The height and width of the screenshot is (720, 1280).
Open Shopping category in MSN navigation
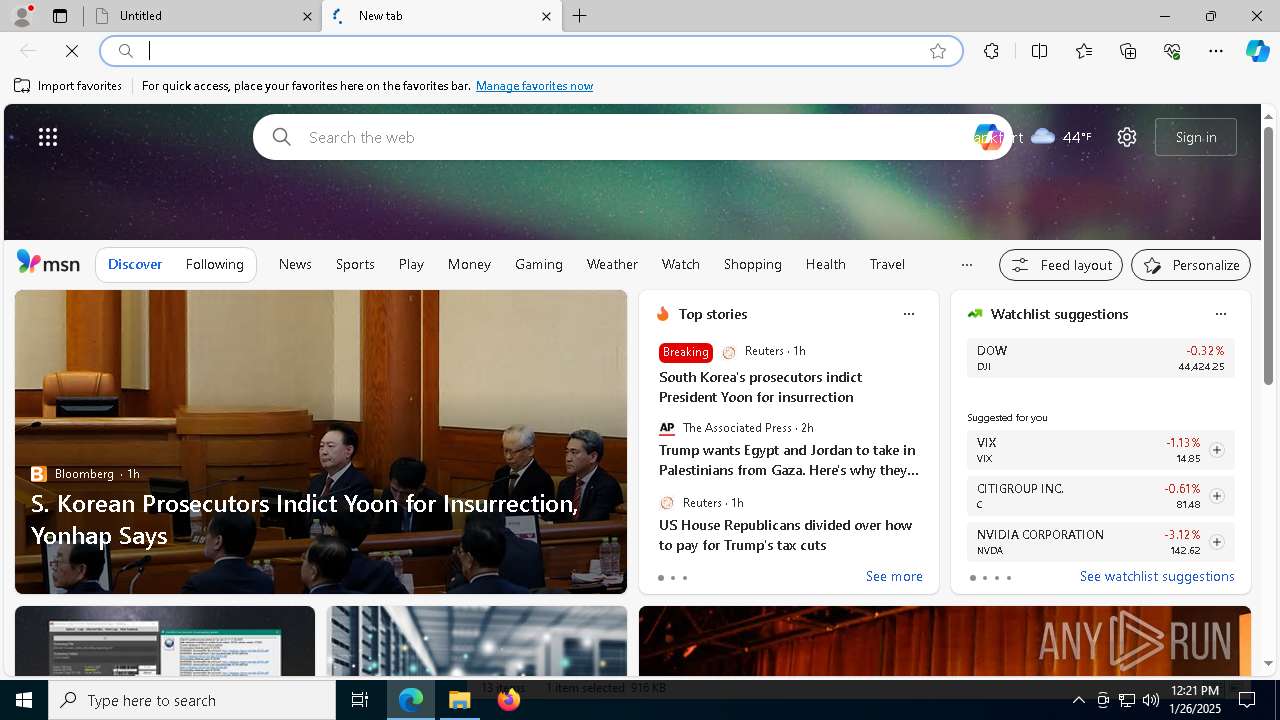[753, 264]
